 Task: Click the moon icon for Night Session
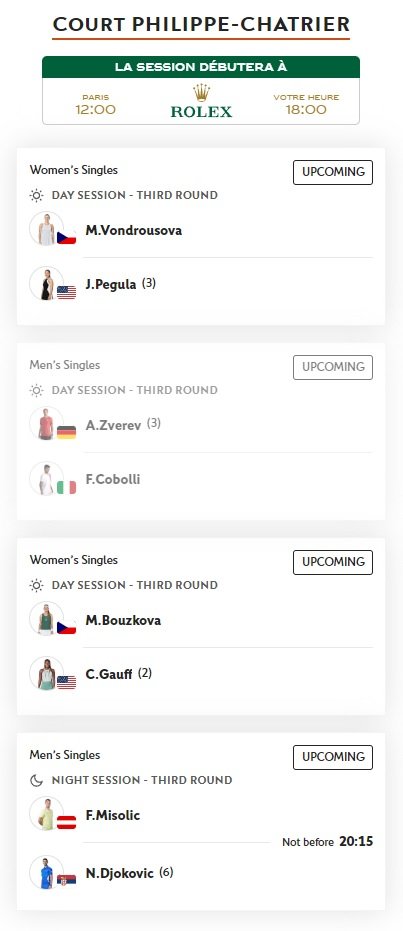37,780
